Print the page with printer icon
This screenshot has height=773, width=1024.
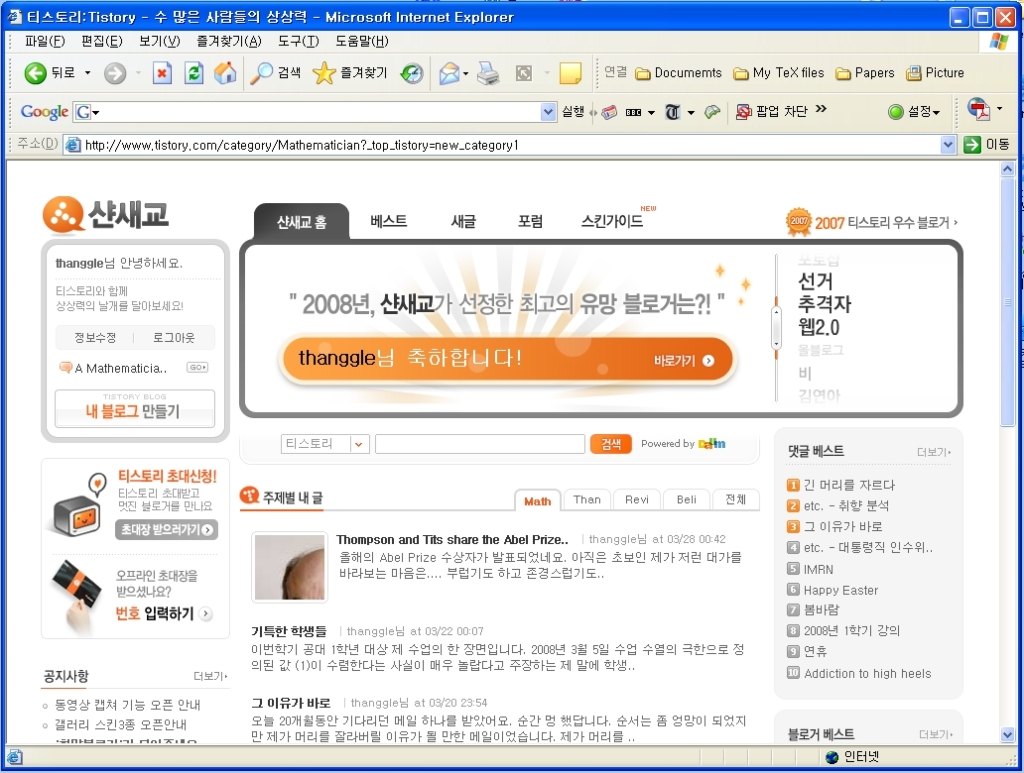click(x=488, y=73)
